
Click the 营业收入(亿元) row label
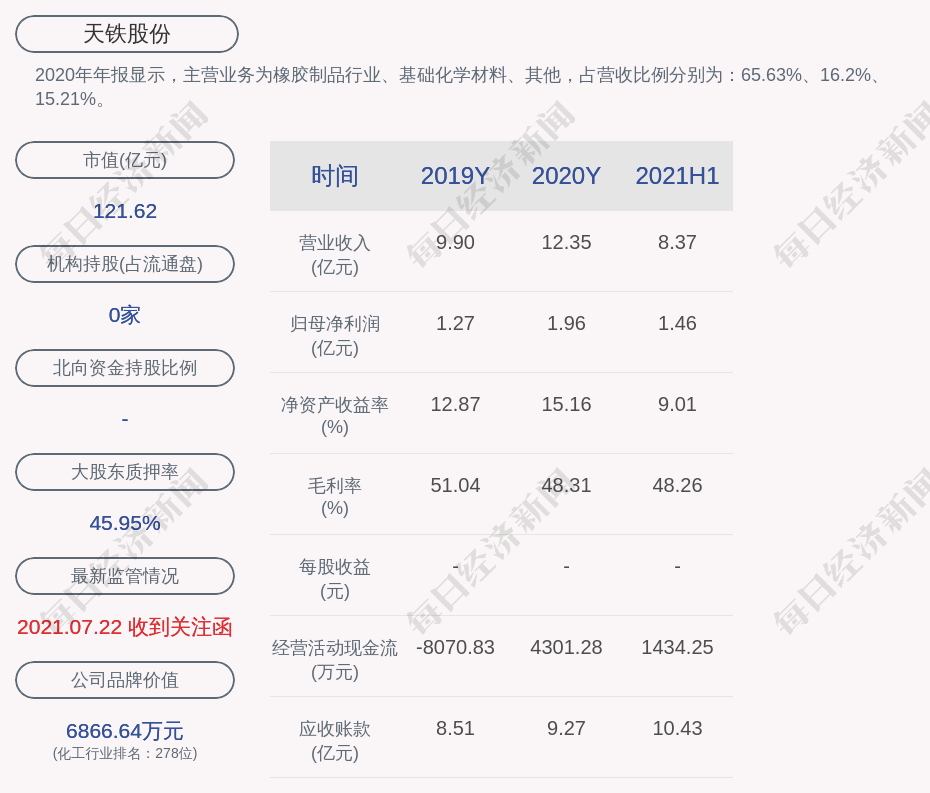(335, 255)
